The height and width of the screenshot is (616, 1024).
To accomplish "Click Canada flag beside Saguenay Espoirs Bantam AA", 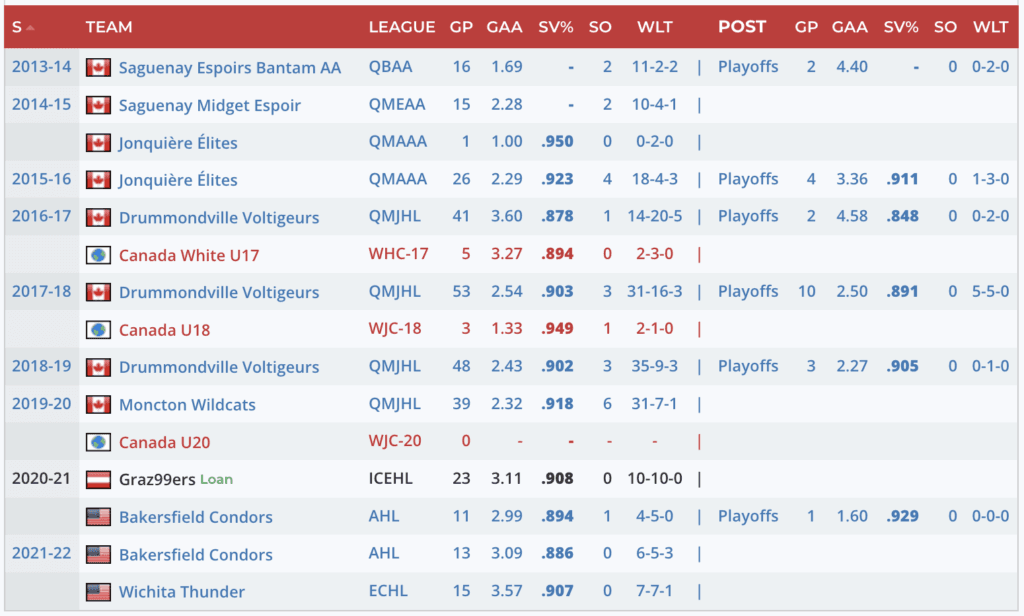I will [x=98, y=68].
